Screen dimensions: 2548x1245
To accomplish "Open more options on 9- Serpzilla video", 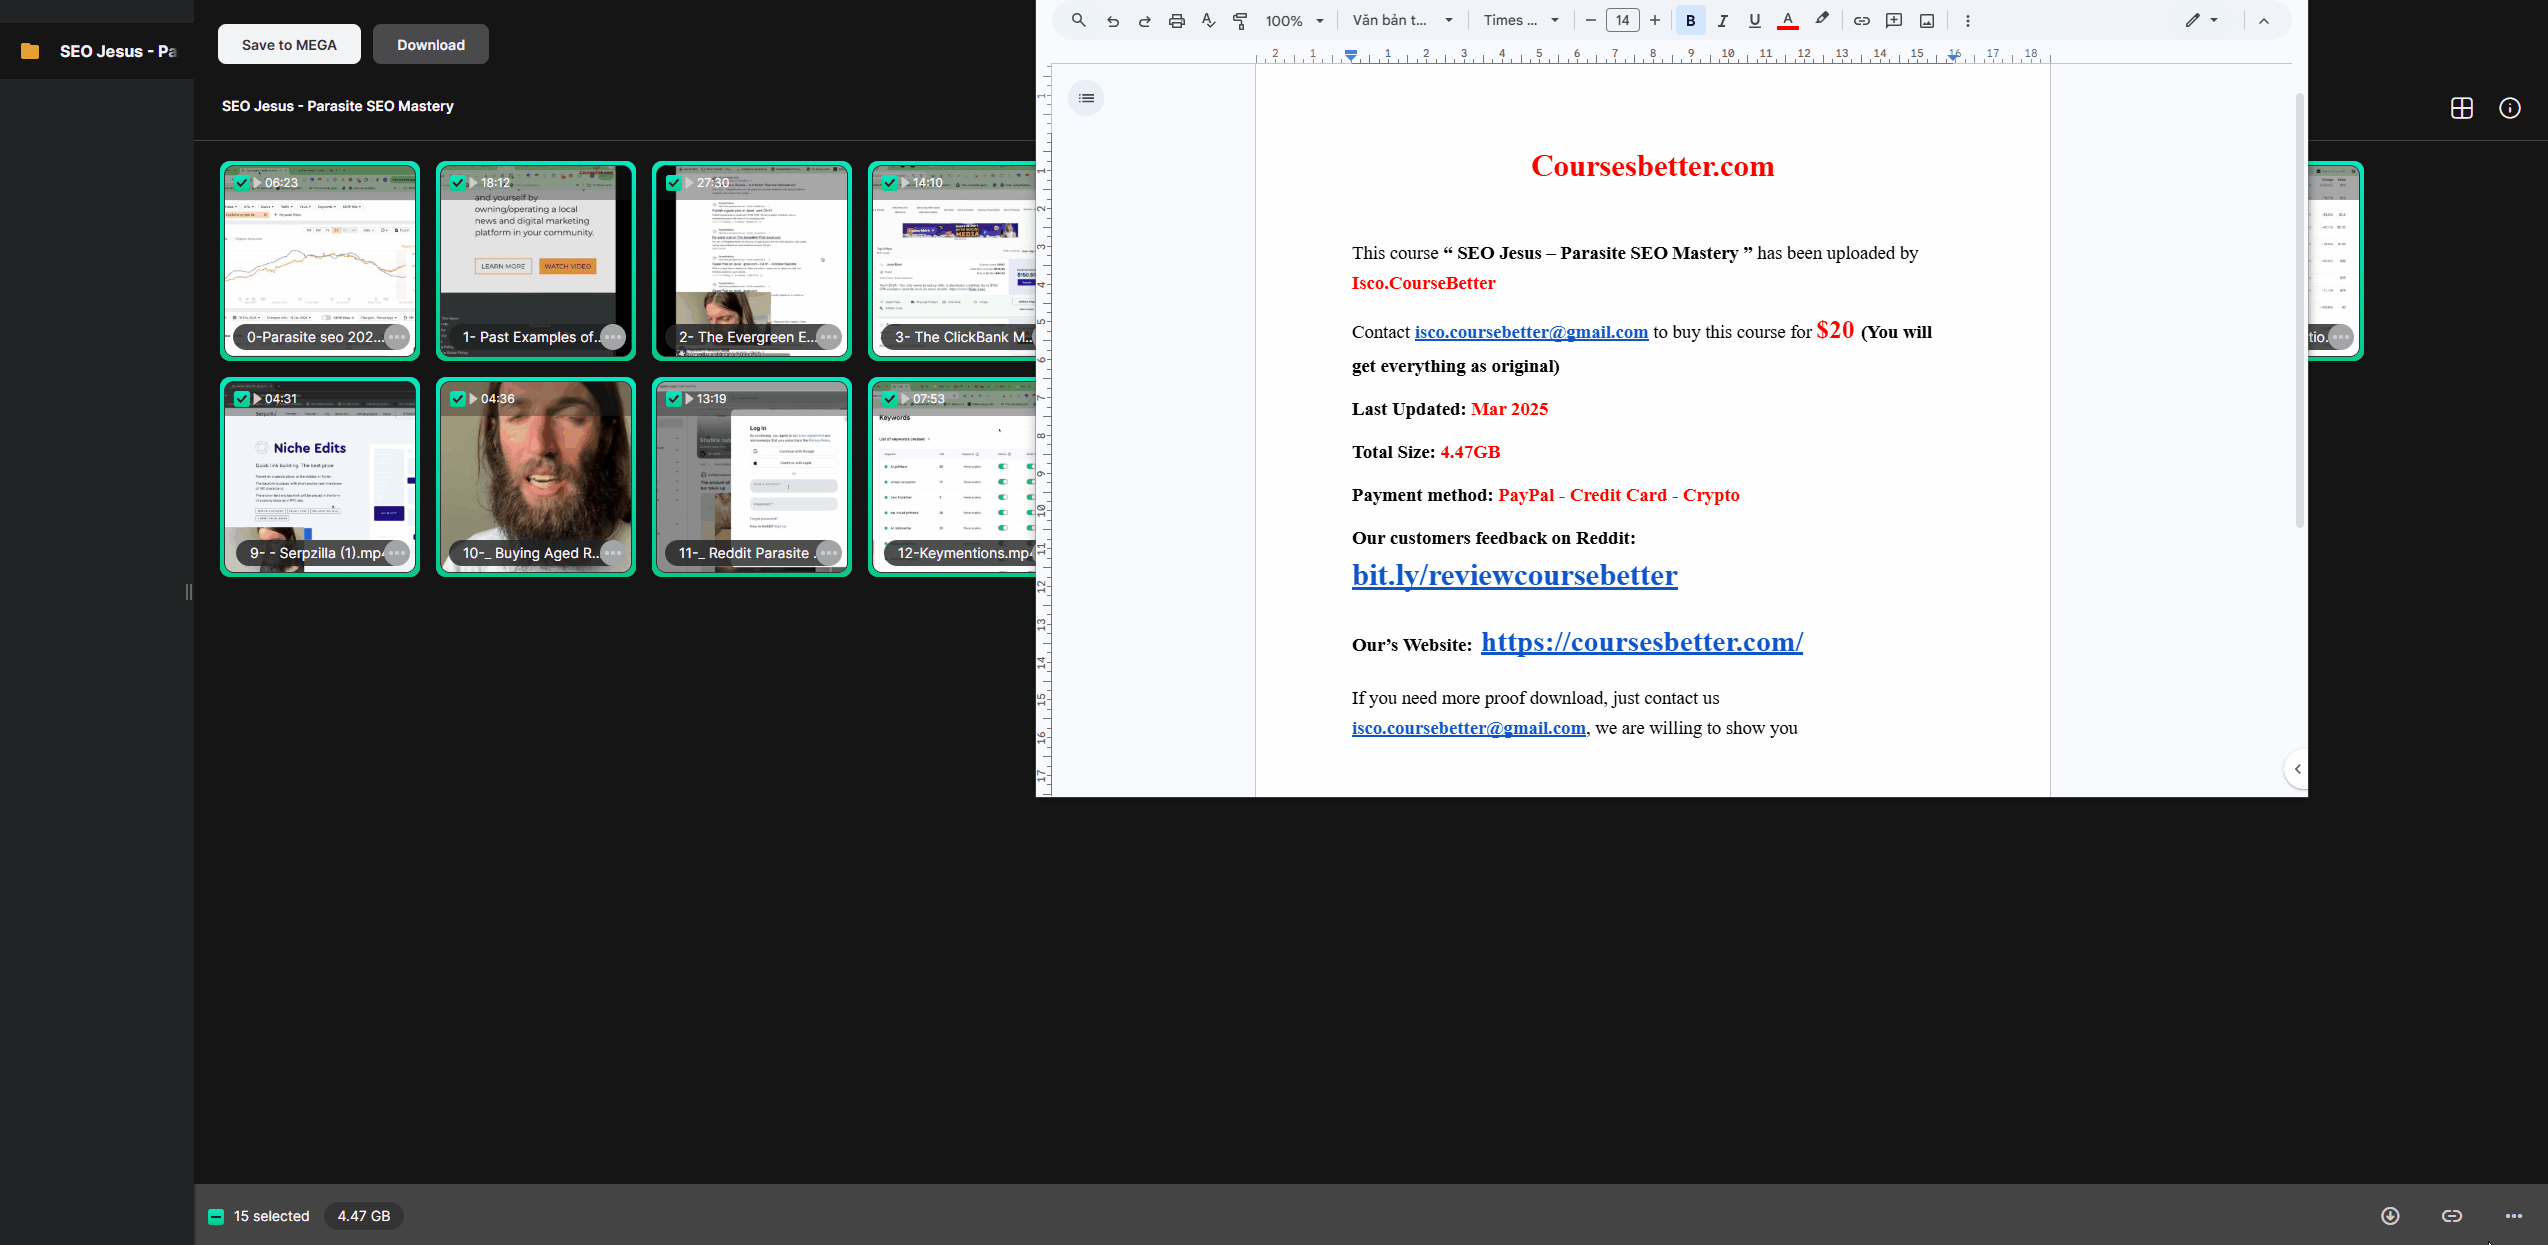I will coord(397,553).
